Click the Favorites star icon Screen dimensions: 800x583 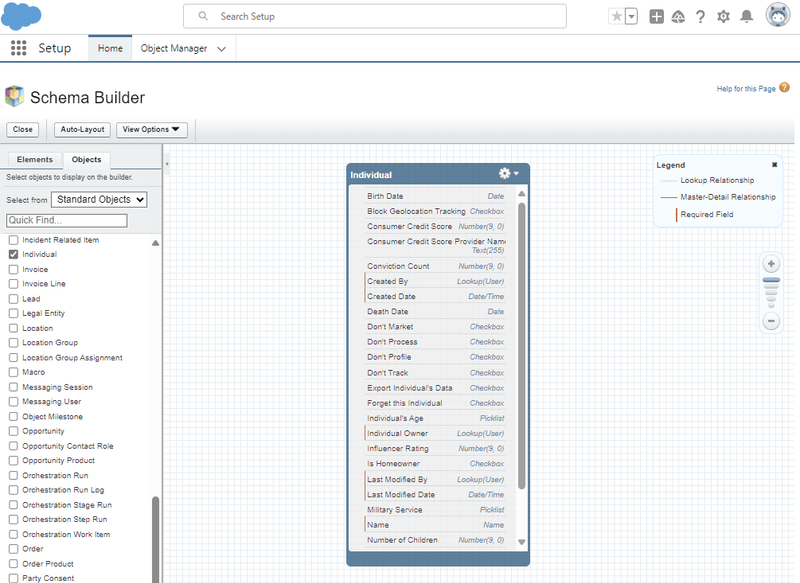coord(617,16)
